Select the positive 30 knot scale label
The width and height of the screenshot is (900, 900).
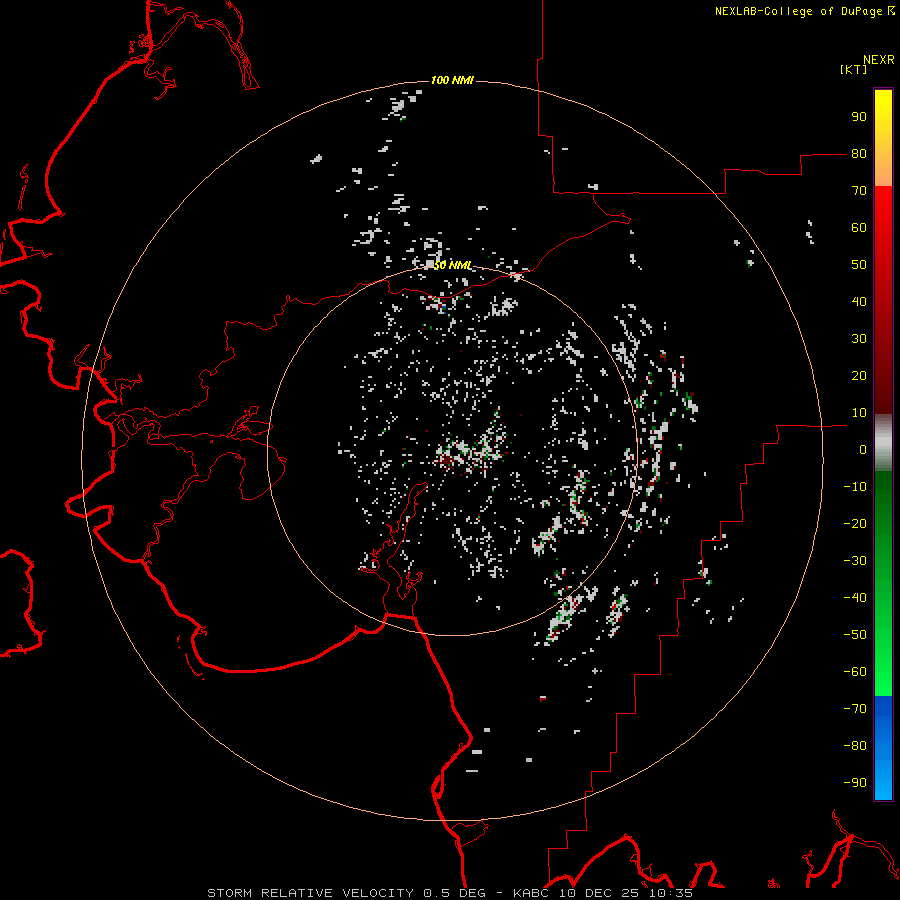tap(859, 339)
